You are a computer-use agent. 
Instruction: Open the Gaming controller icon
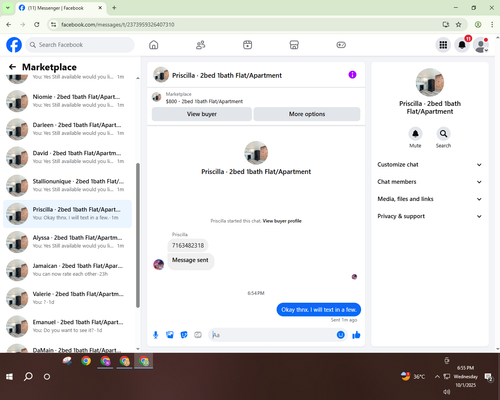tap(341, 45)
